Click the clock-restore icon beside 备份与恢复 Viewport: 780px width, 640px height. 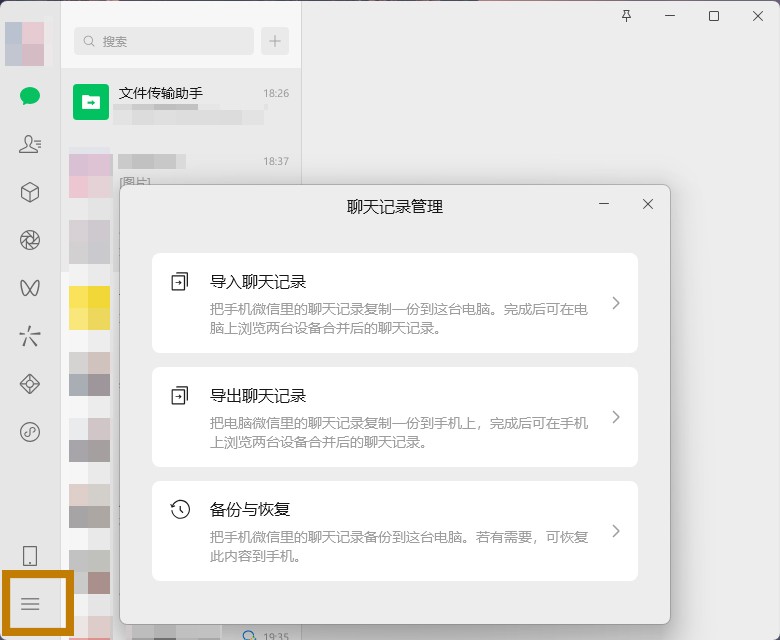pyautogui.click(x=180, y=509)
